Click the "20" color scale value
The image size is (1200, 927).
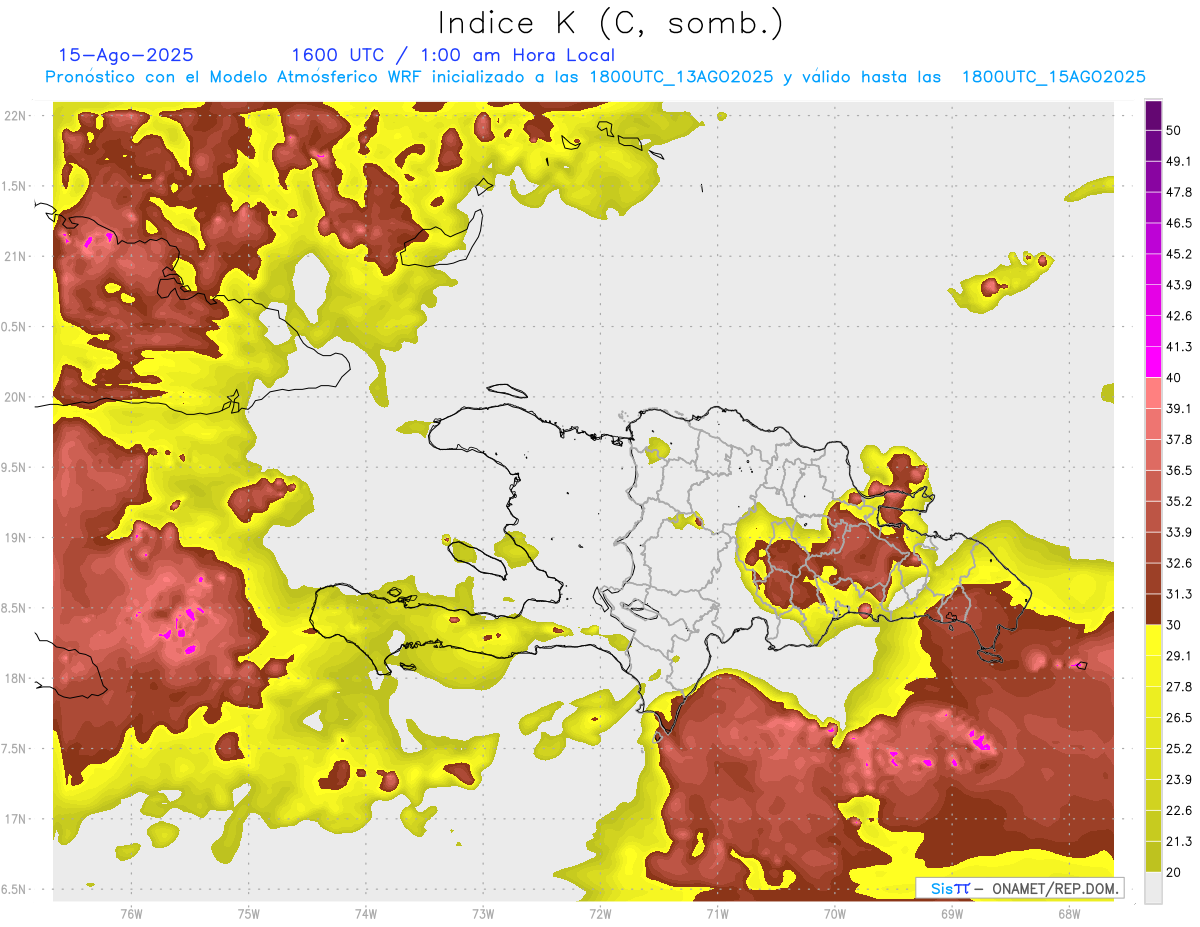point(1174,873)
